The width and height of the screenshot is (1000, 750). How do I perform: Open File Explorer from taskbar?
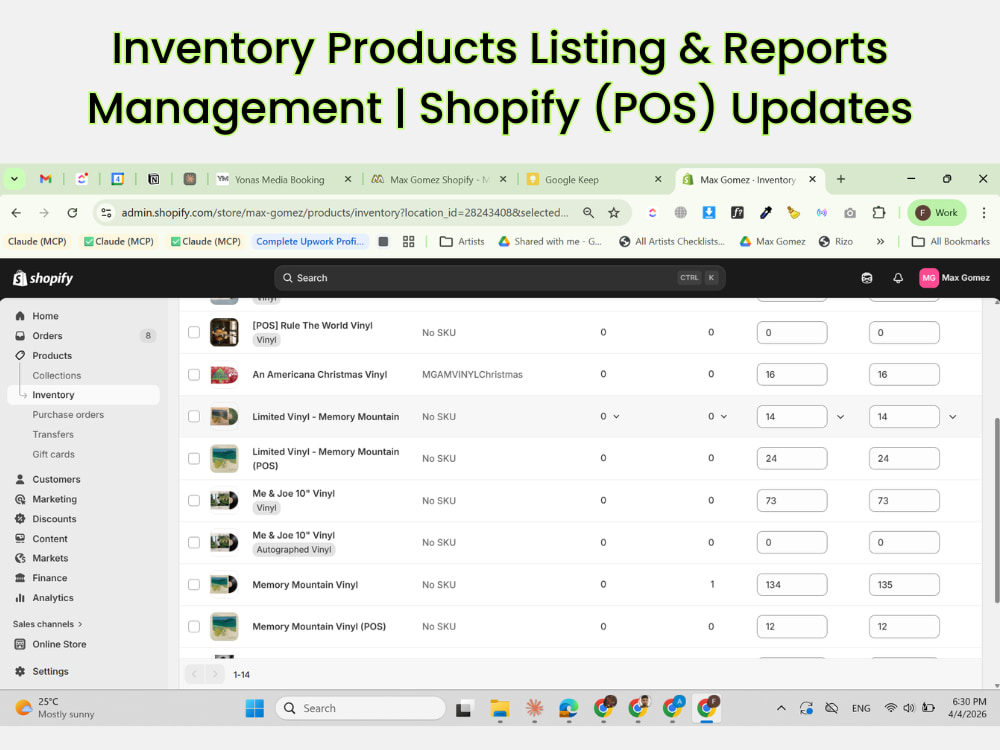click(x=499, y=708)
